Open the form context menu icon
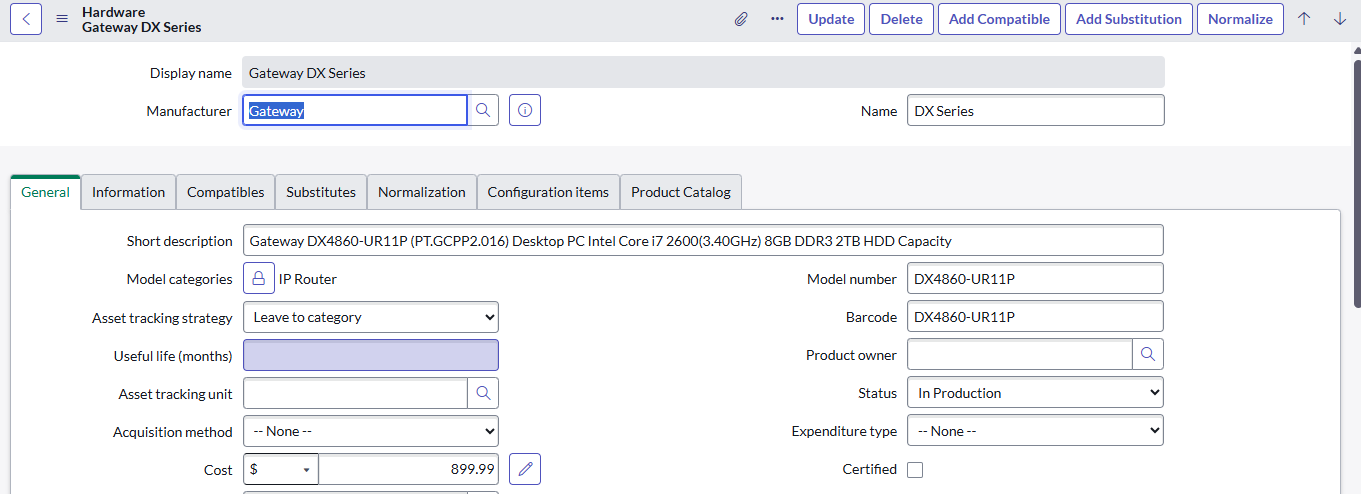The image size is (1361, 494). (62, 19)
